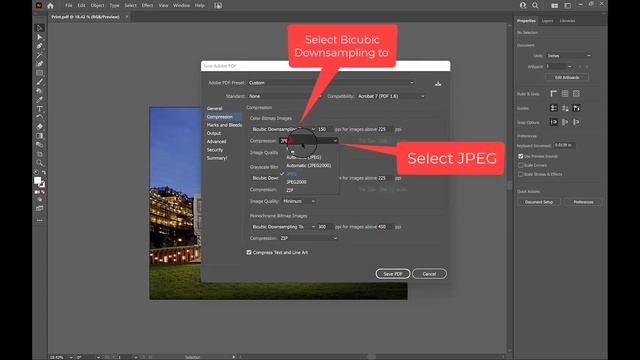640x360 pixels.
Task: Click Cancel in Save Adobe PDF
Action: [429, 274]
